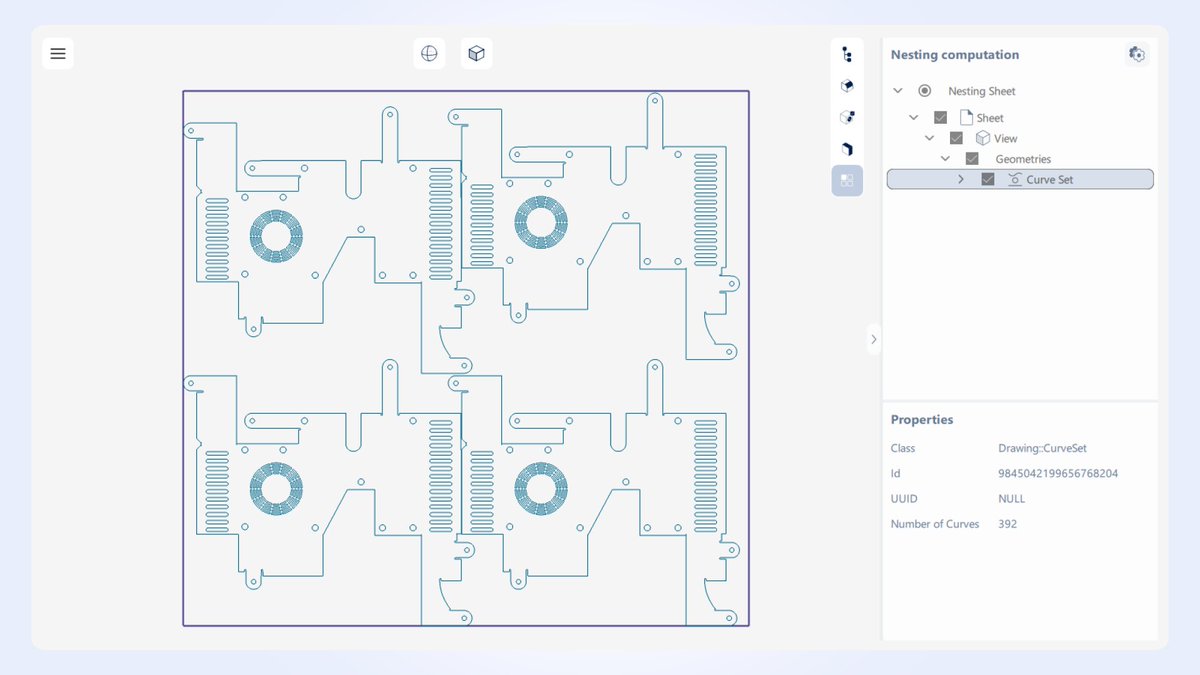This screenshot has height=675, width=1200.
Task: Collapse the right side panel arrow
Action: tap(873, 339)
